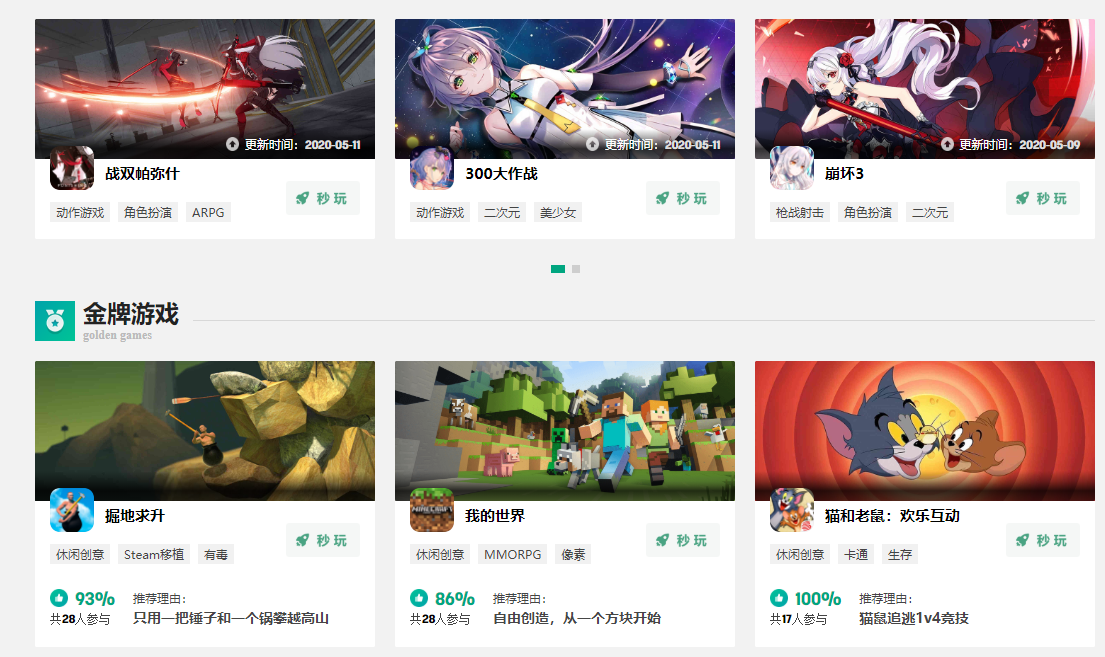Select the 我的世界 Minecraft block icon

tap(432, 510)
